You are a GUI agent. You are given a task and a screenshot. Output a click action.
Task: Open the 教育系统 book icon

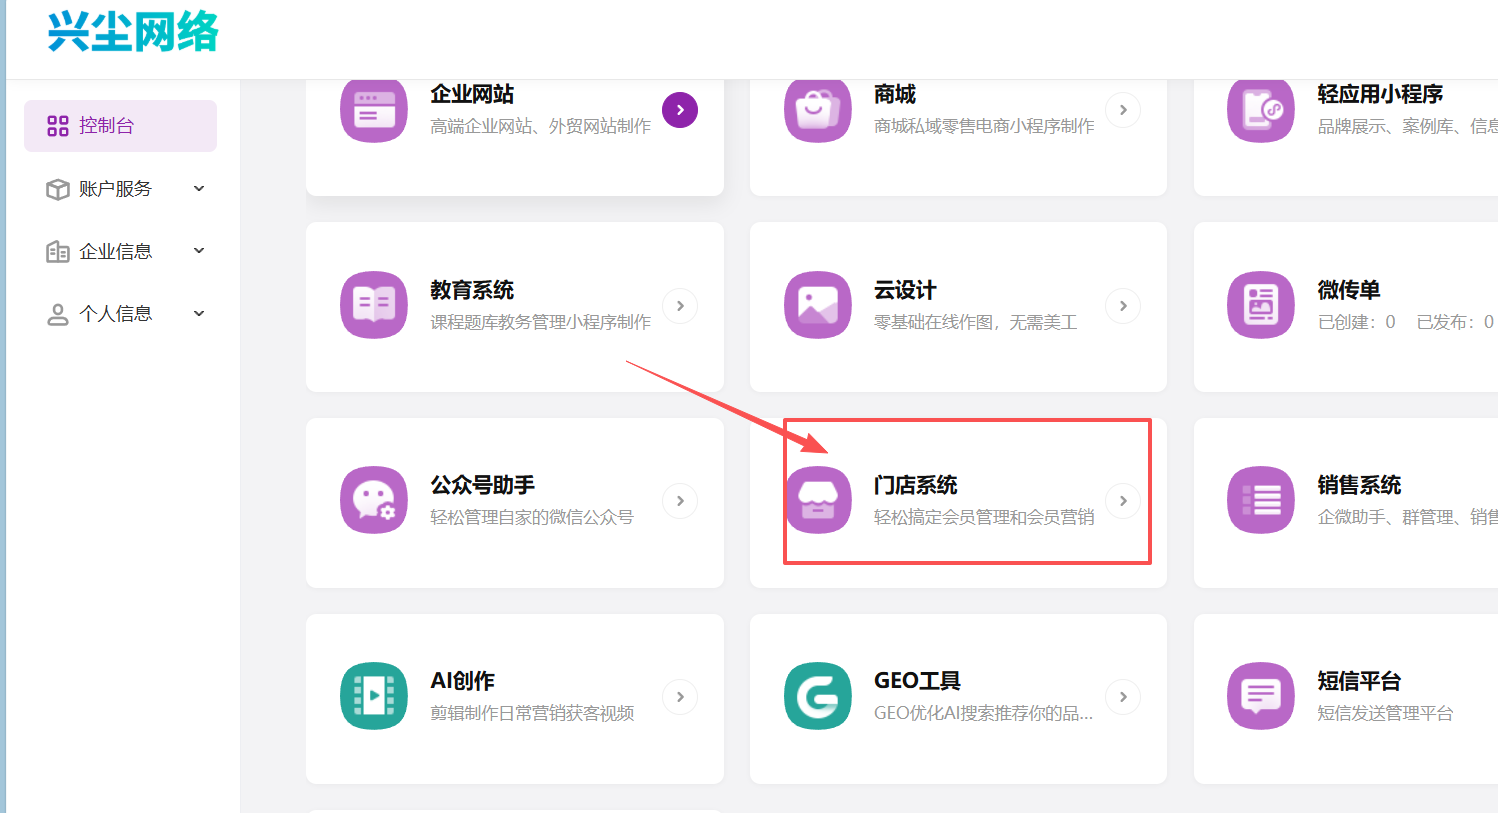374,305
